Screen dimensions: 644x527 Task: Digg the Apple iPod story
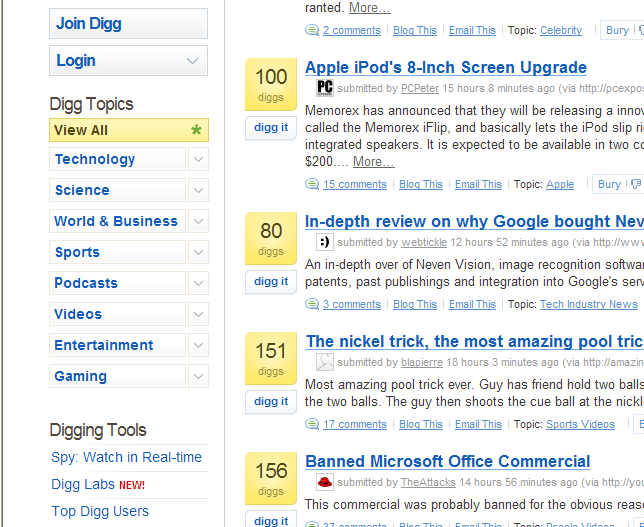[271, 128]
